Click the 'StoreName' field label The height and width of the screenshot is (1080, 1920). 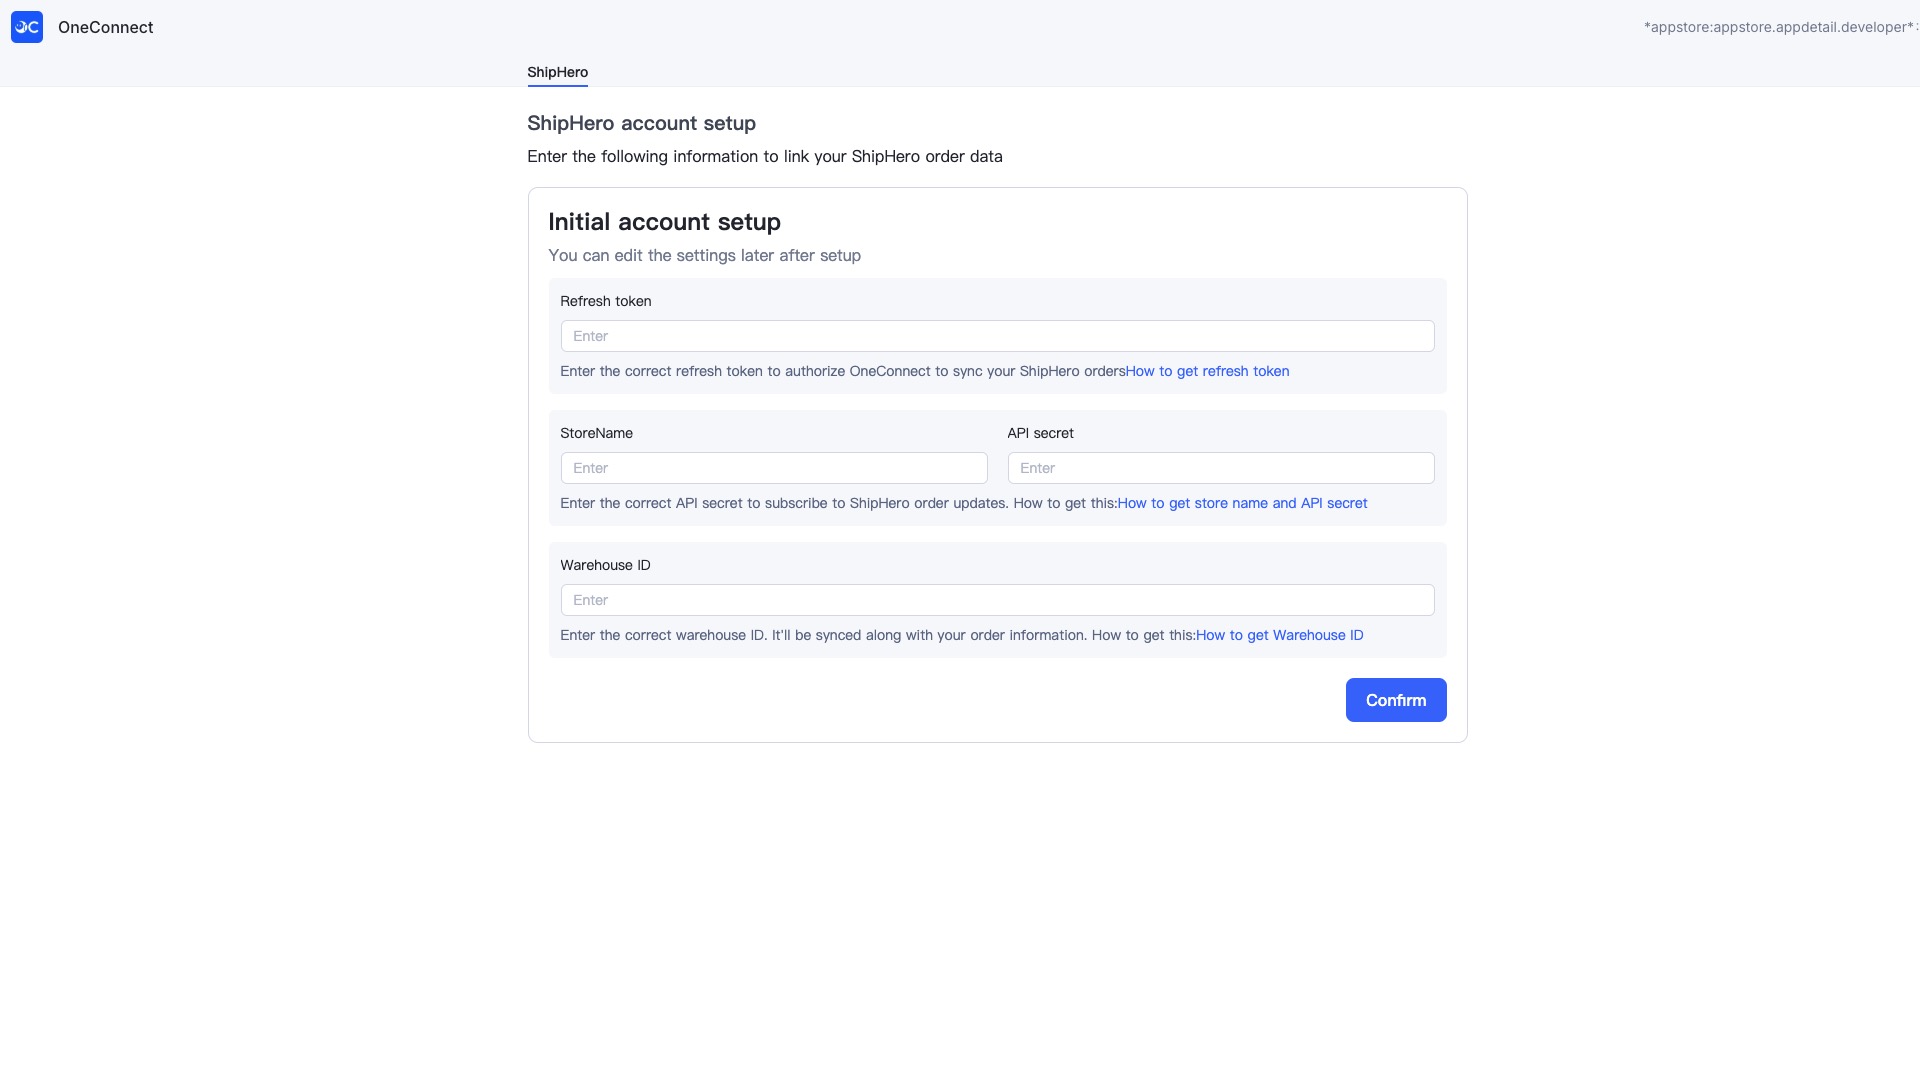(596, 433)
